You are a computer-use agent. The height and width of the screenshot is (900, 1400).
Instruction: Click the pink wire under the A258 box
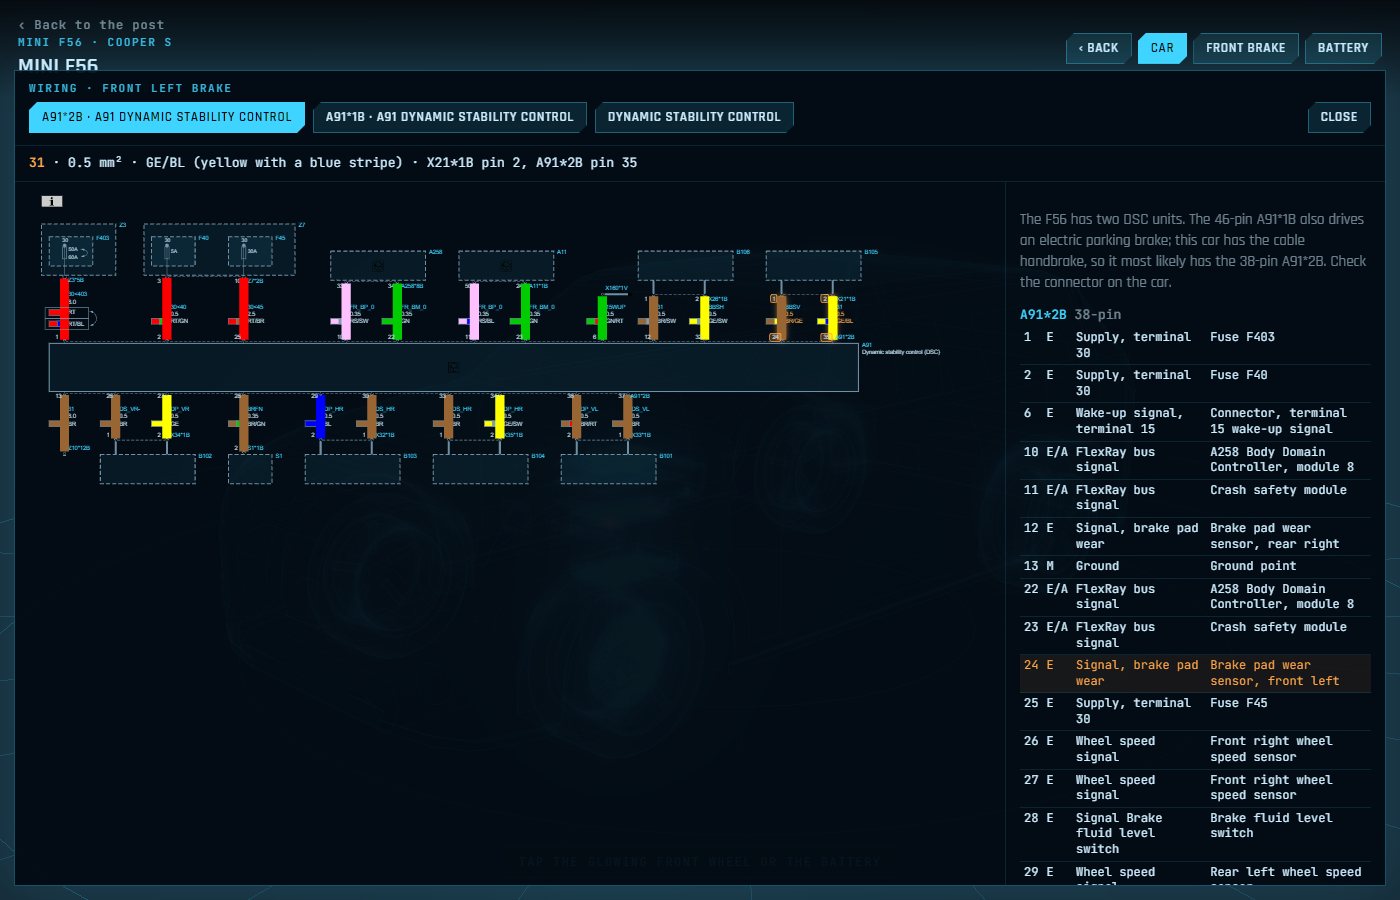tap(346, 312)
